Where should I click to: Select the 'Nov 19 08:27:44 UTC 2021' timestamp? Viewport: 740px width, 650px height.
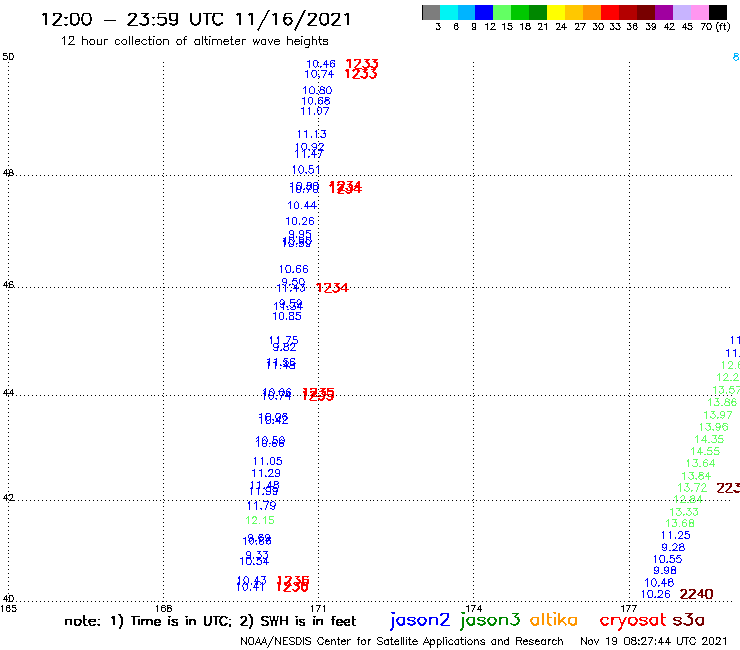pyautogui.click(x=654, y=641)
